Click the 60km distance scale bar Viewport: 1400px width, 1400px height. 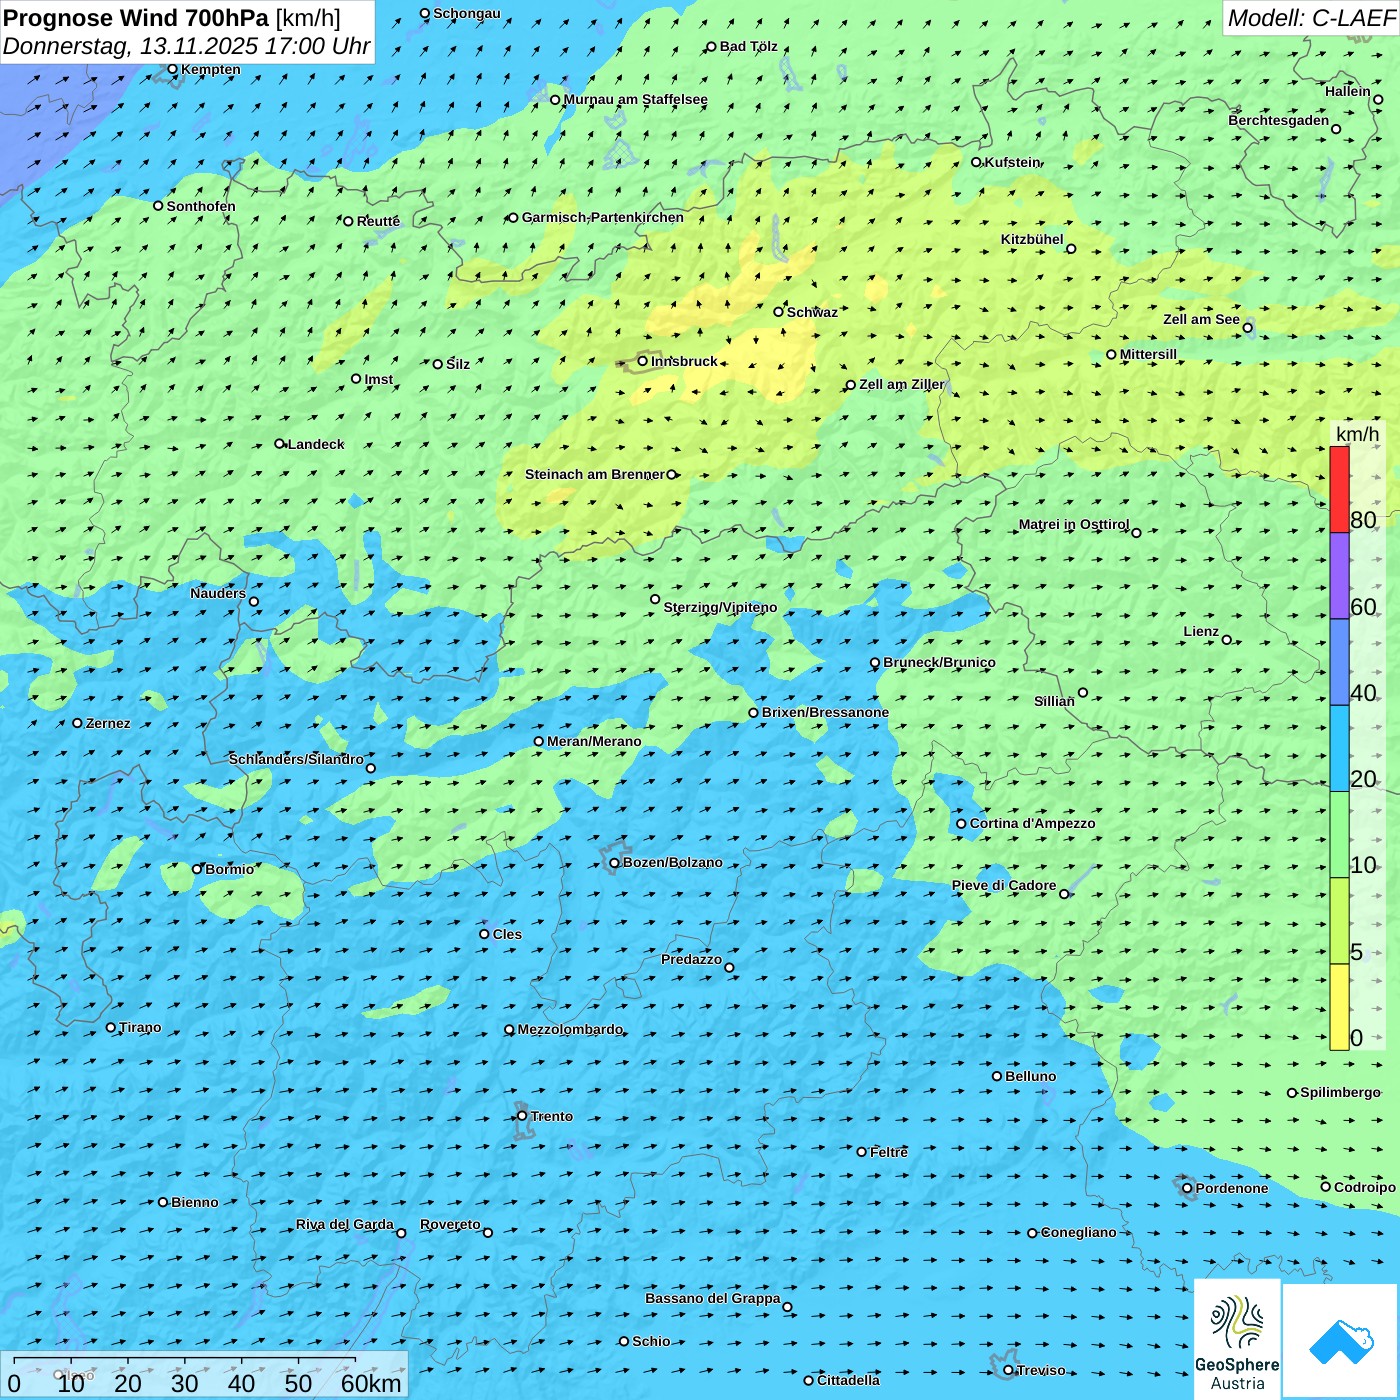coord(185,1361)
